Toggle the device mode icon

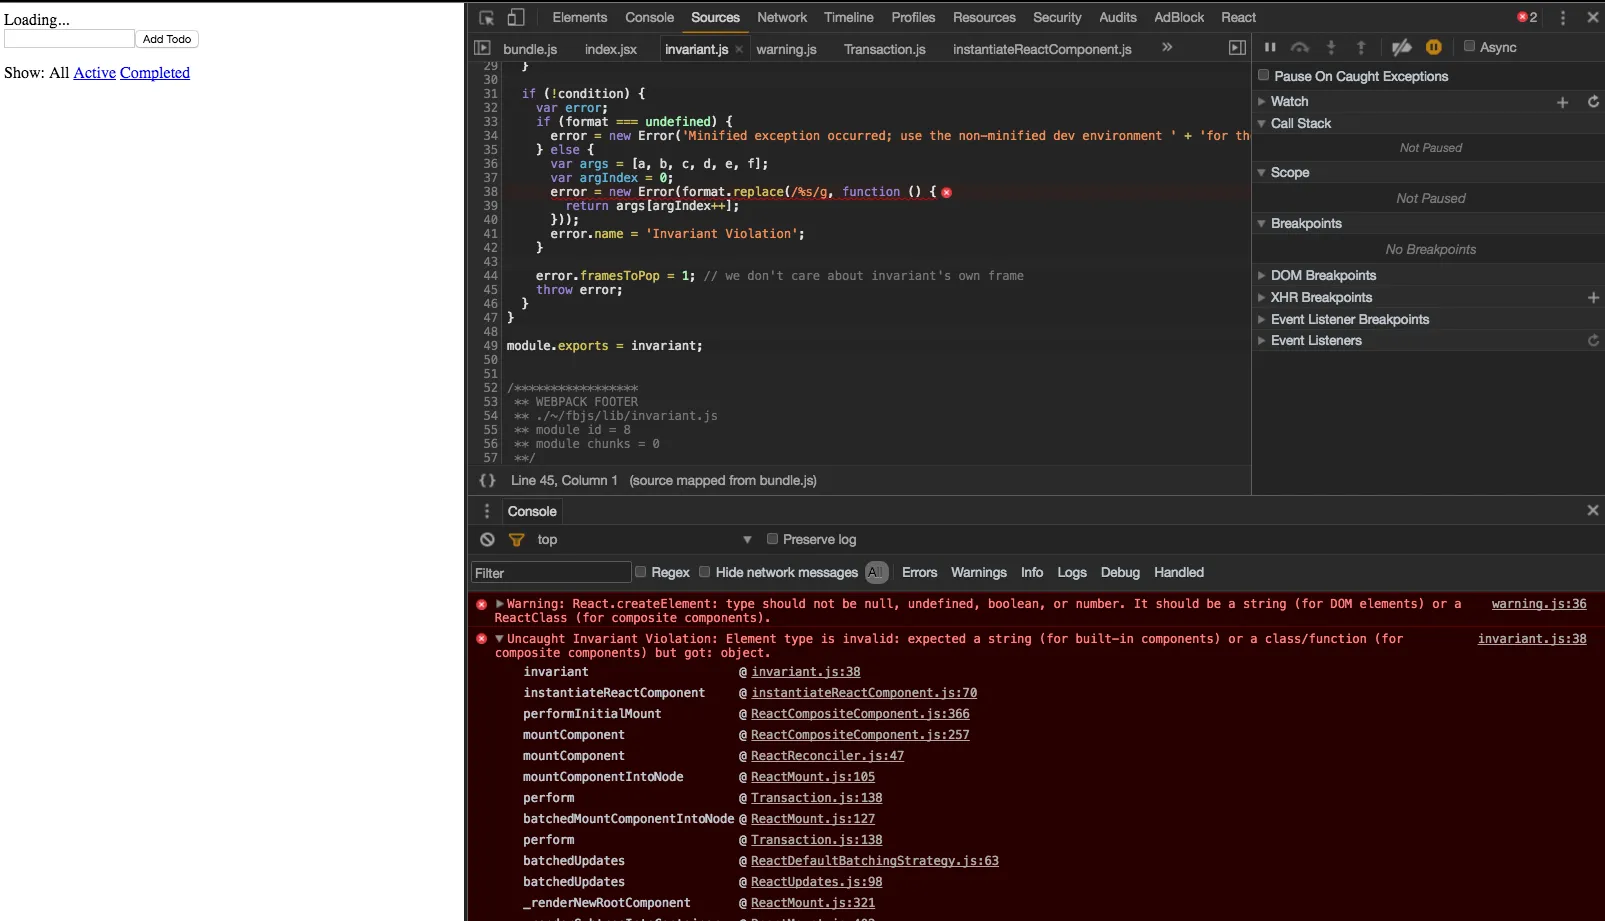pyautogui.click(x=516, y=17)
